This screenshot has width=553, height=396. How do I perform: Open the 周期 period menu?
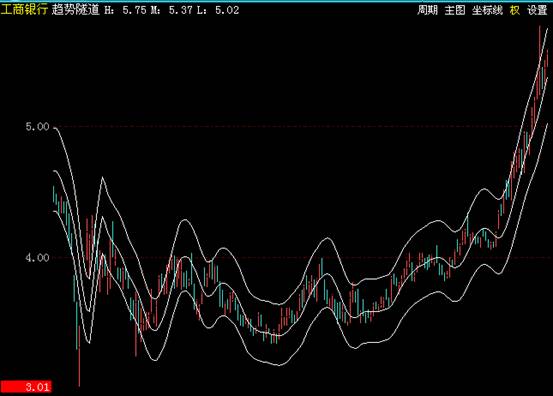(427, 10)
